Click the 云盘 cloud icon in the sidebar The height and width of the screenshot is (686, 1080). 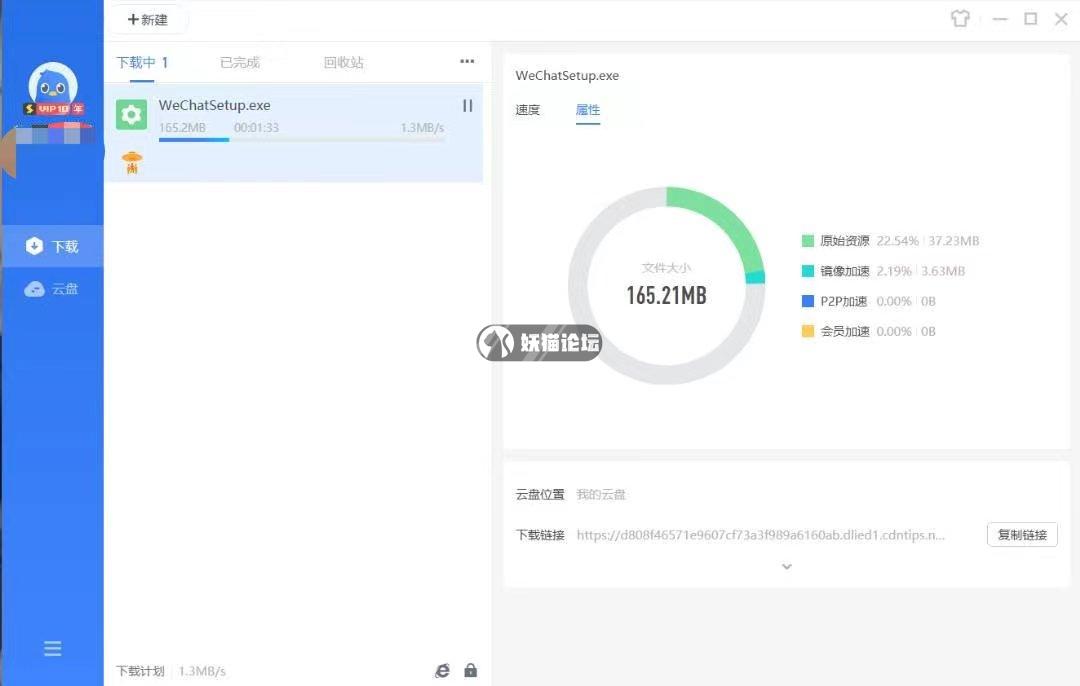tap(34, 289)
